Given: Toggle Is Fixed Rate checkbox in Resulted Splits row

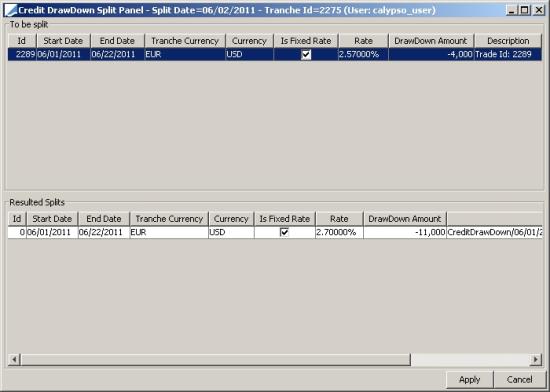Looking at the screenshot, I should [284, 232].
